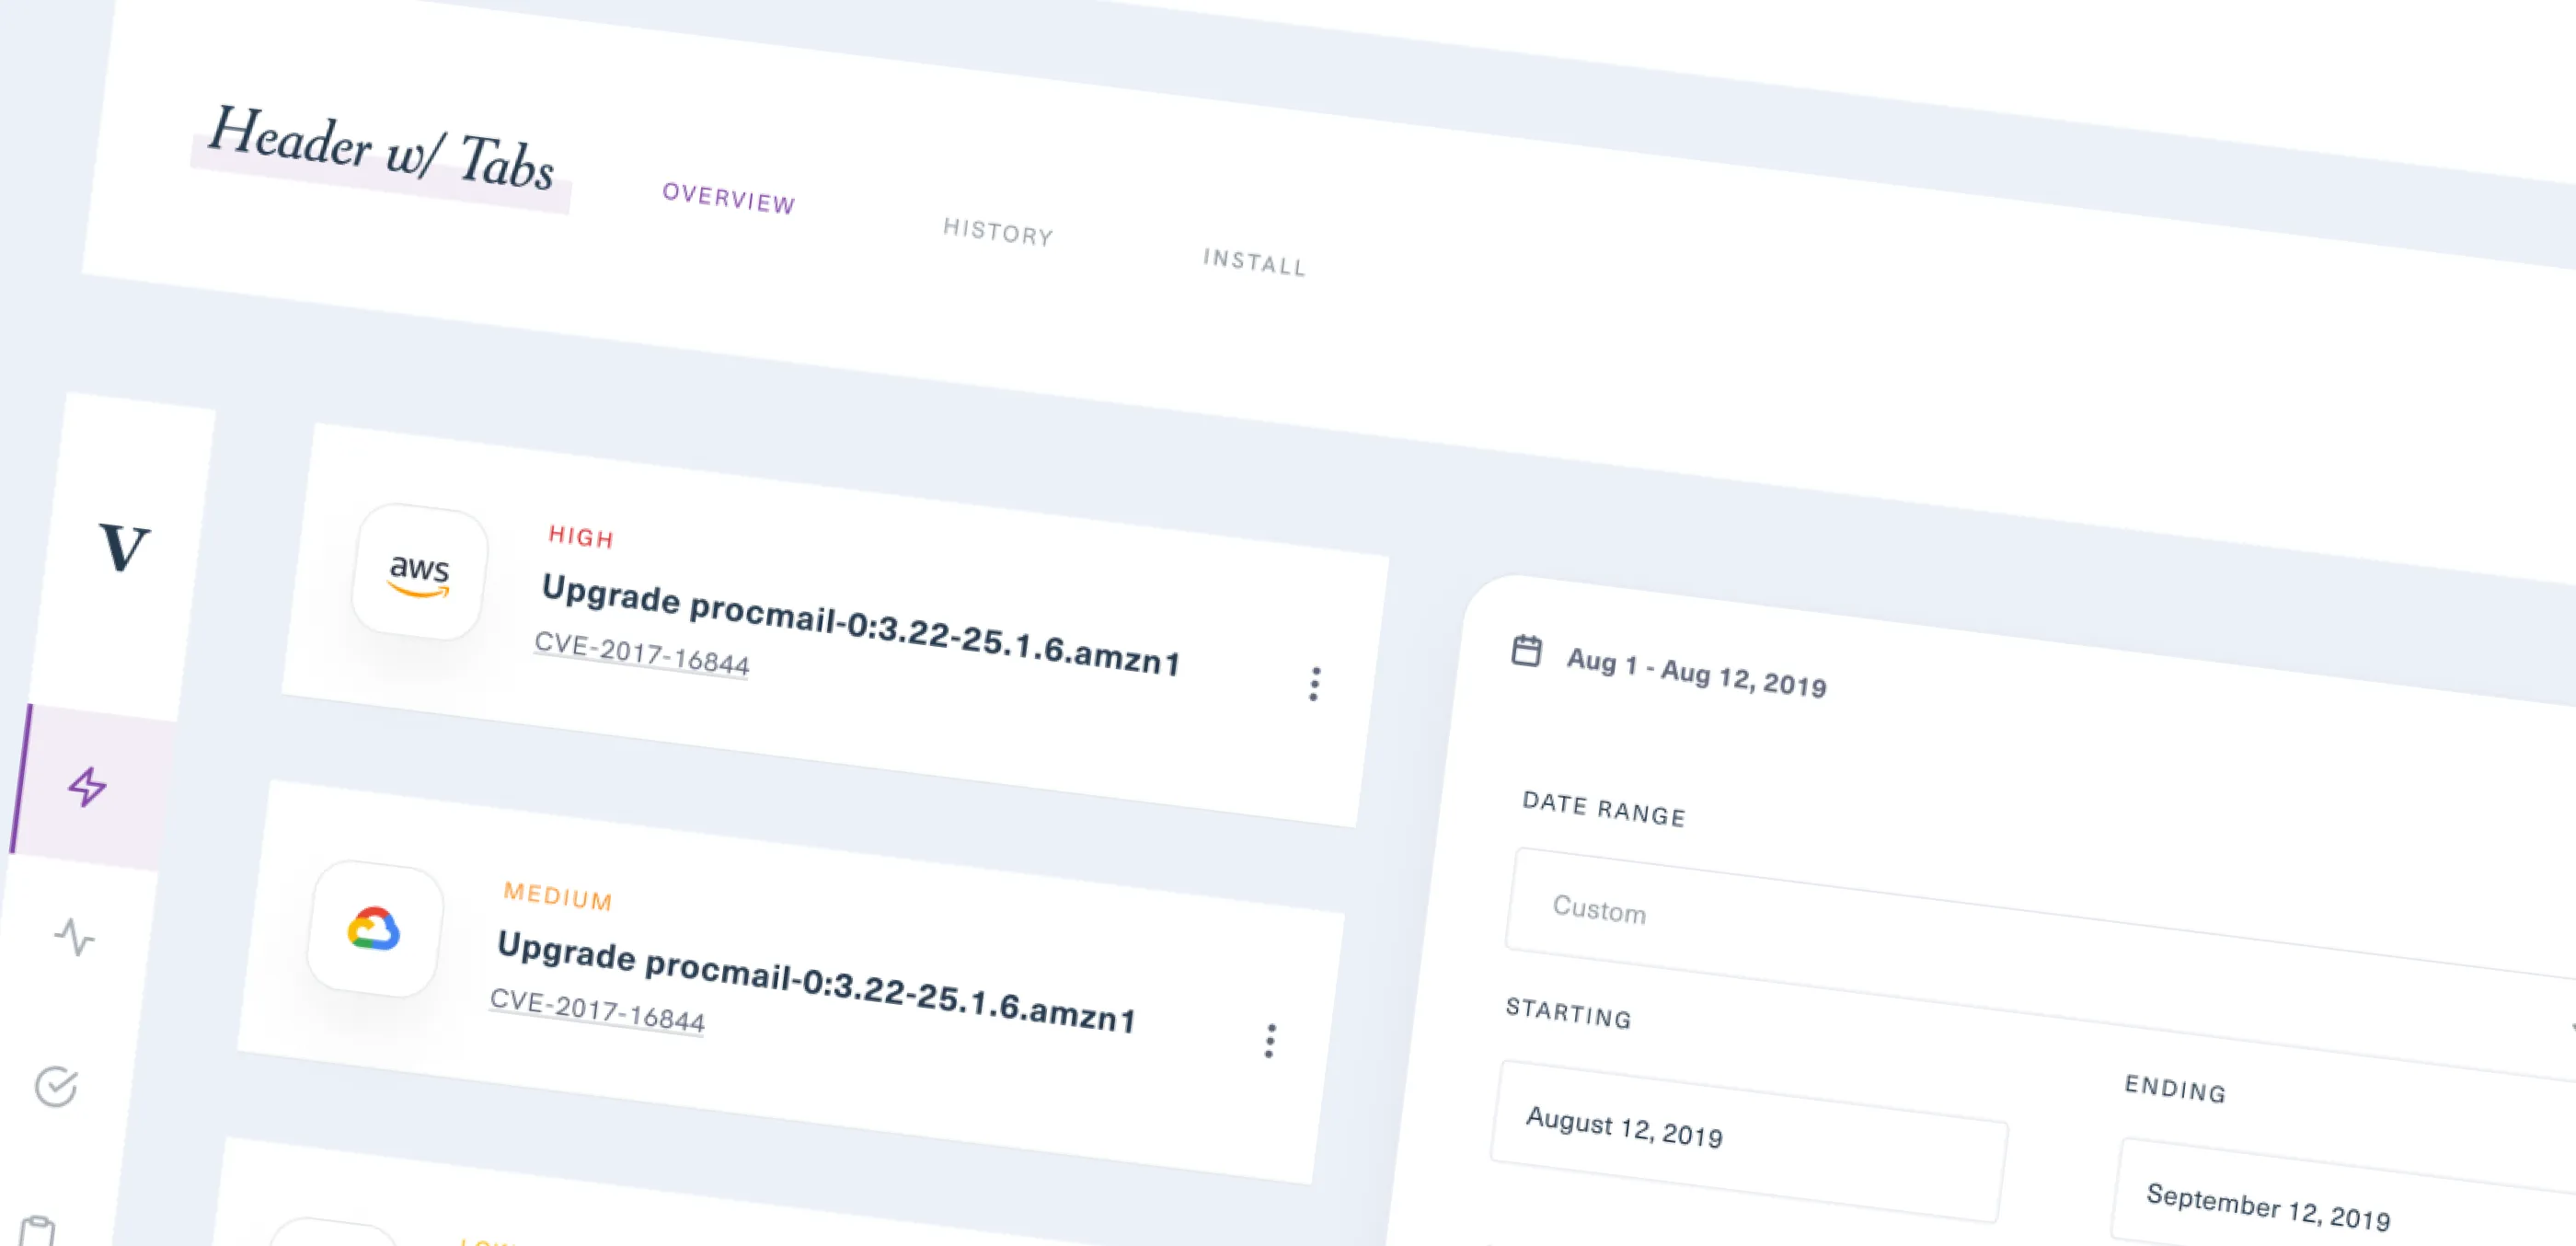
Task: Open more options for HIGH severity card
Action: (x=1315, y=684)
